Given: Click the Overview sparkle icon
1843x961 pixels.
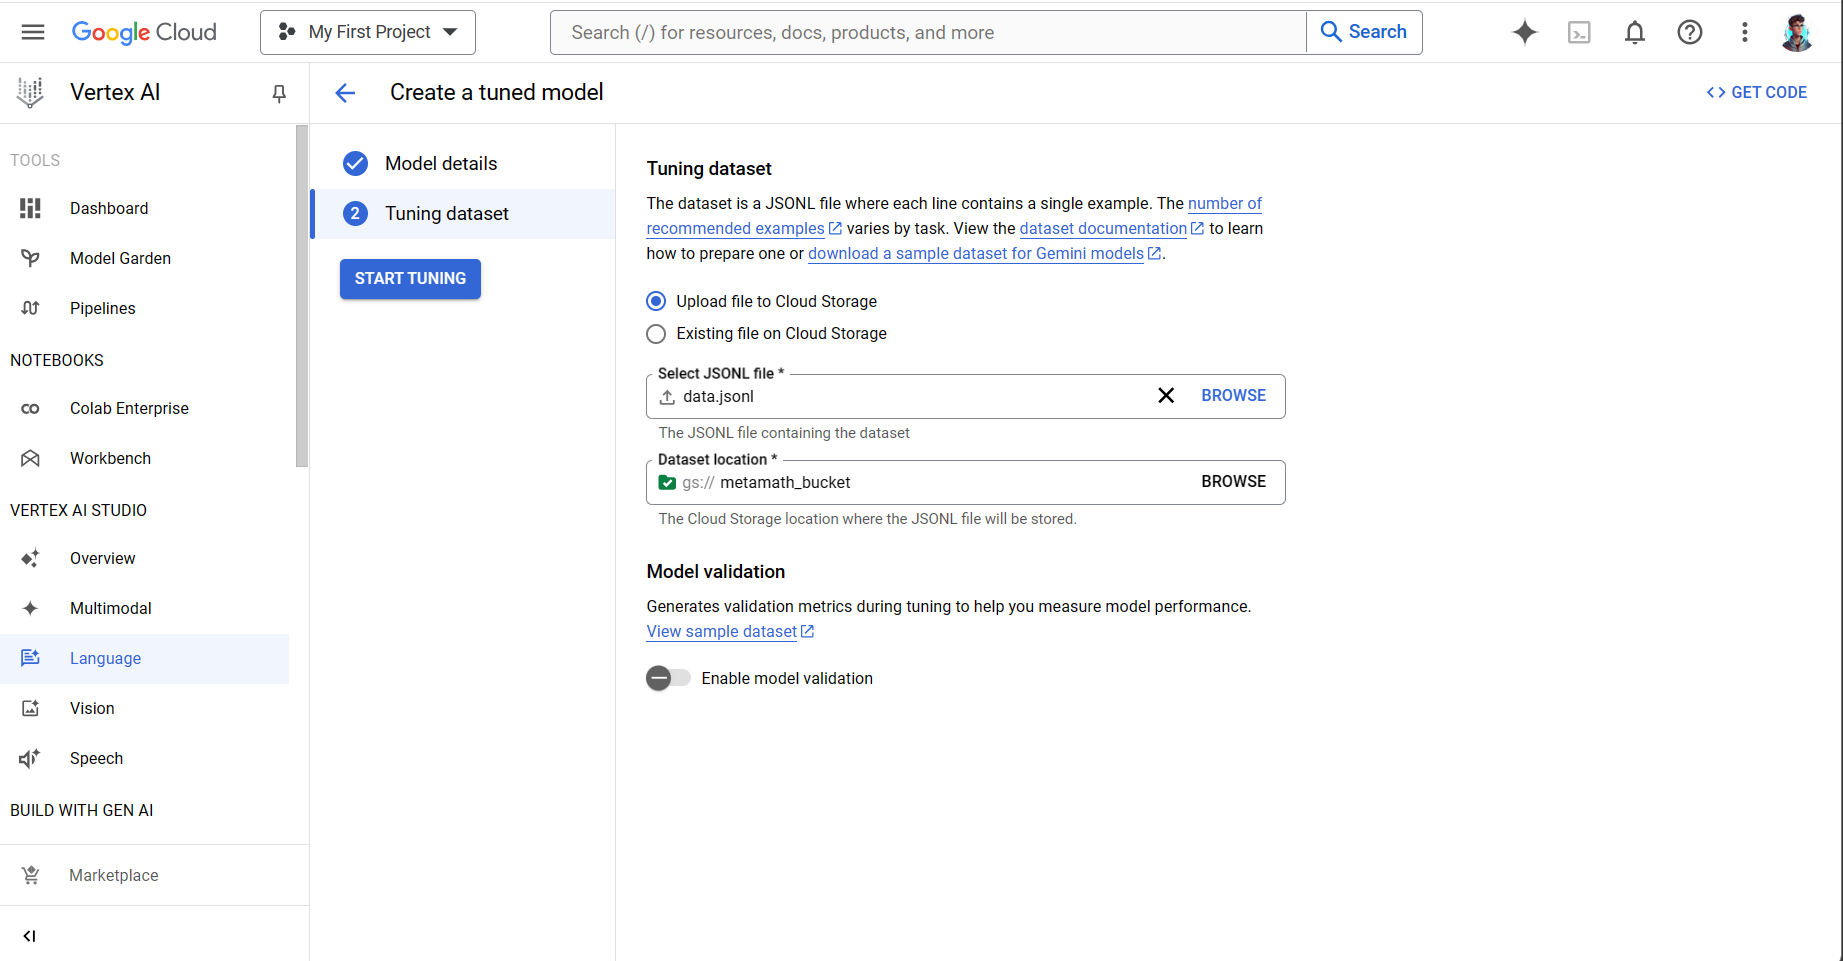Looking at the screenshot, I should pyautogui.click(x=30, y=558).
